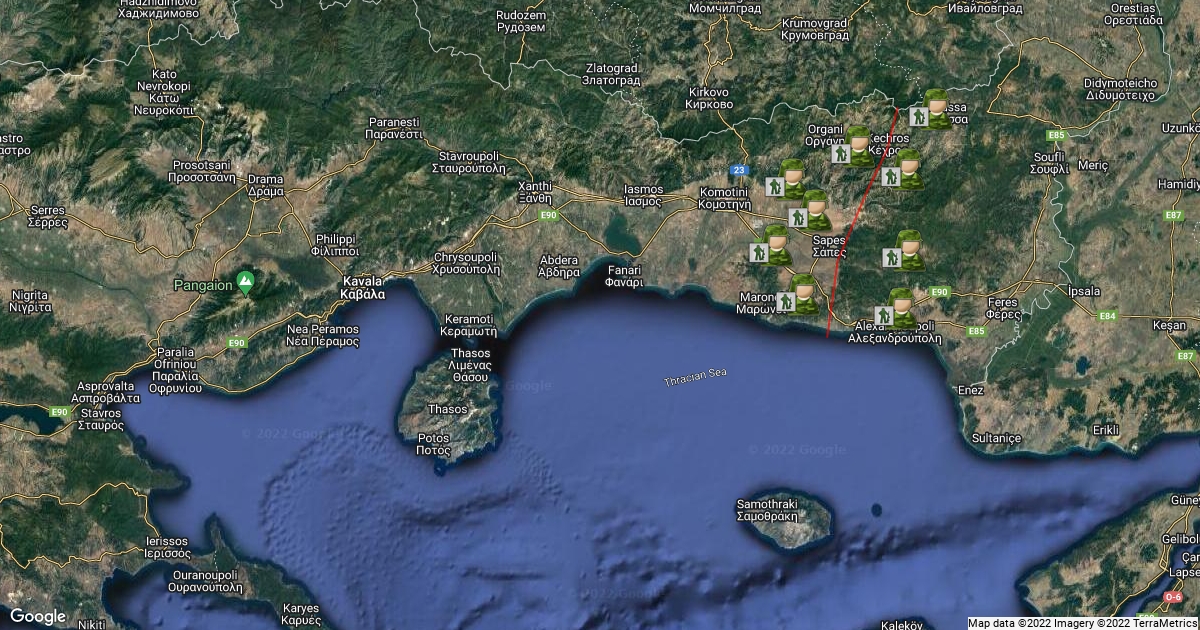The height and width of the screenshot is (630, 1200).
Task: Click the Komotini city label
Action: click(725, 197)
